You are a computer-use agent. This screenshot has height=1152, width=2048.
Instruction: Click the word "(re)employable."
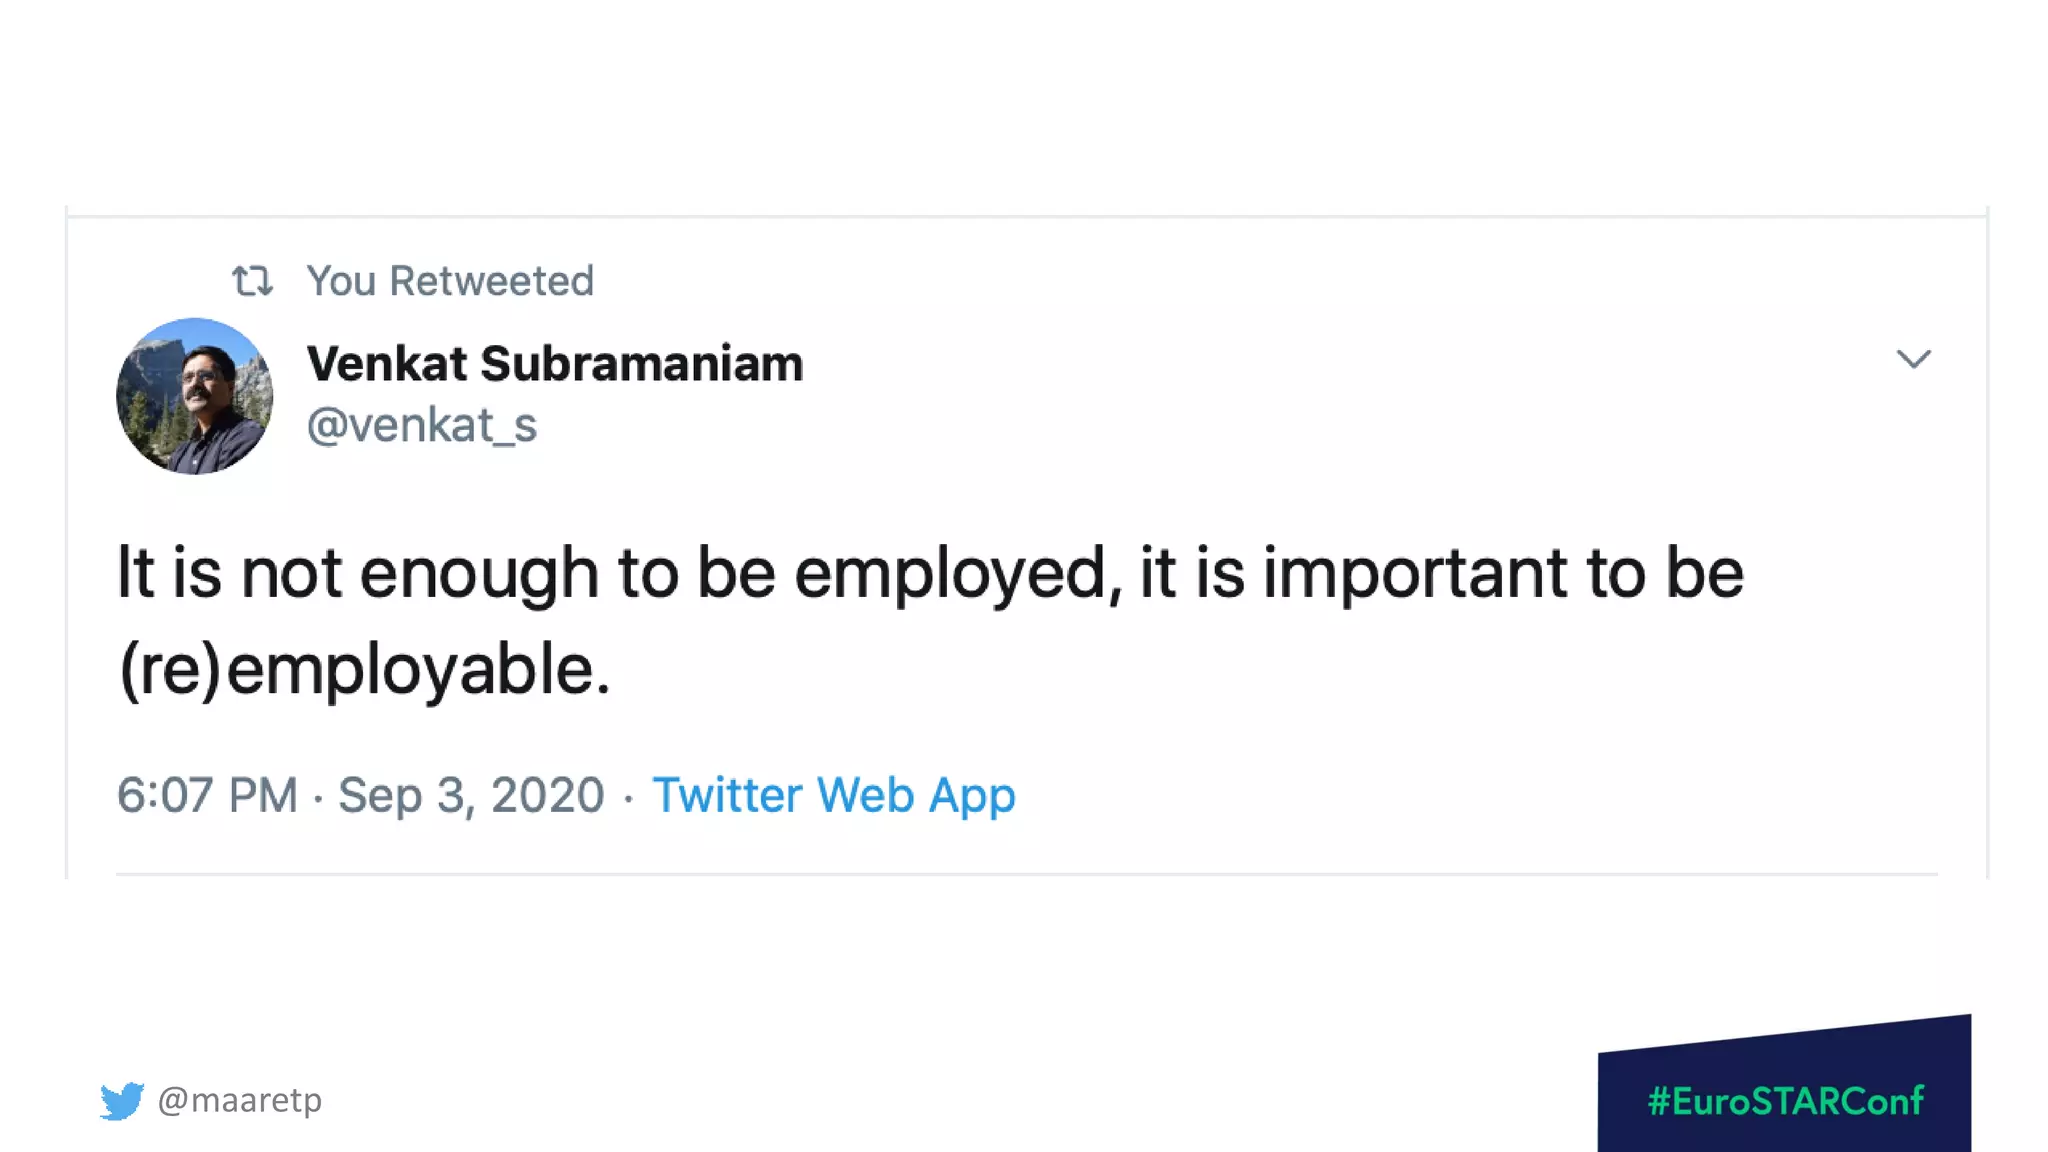click(365, 669)
